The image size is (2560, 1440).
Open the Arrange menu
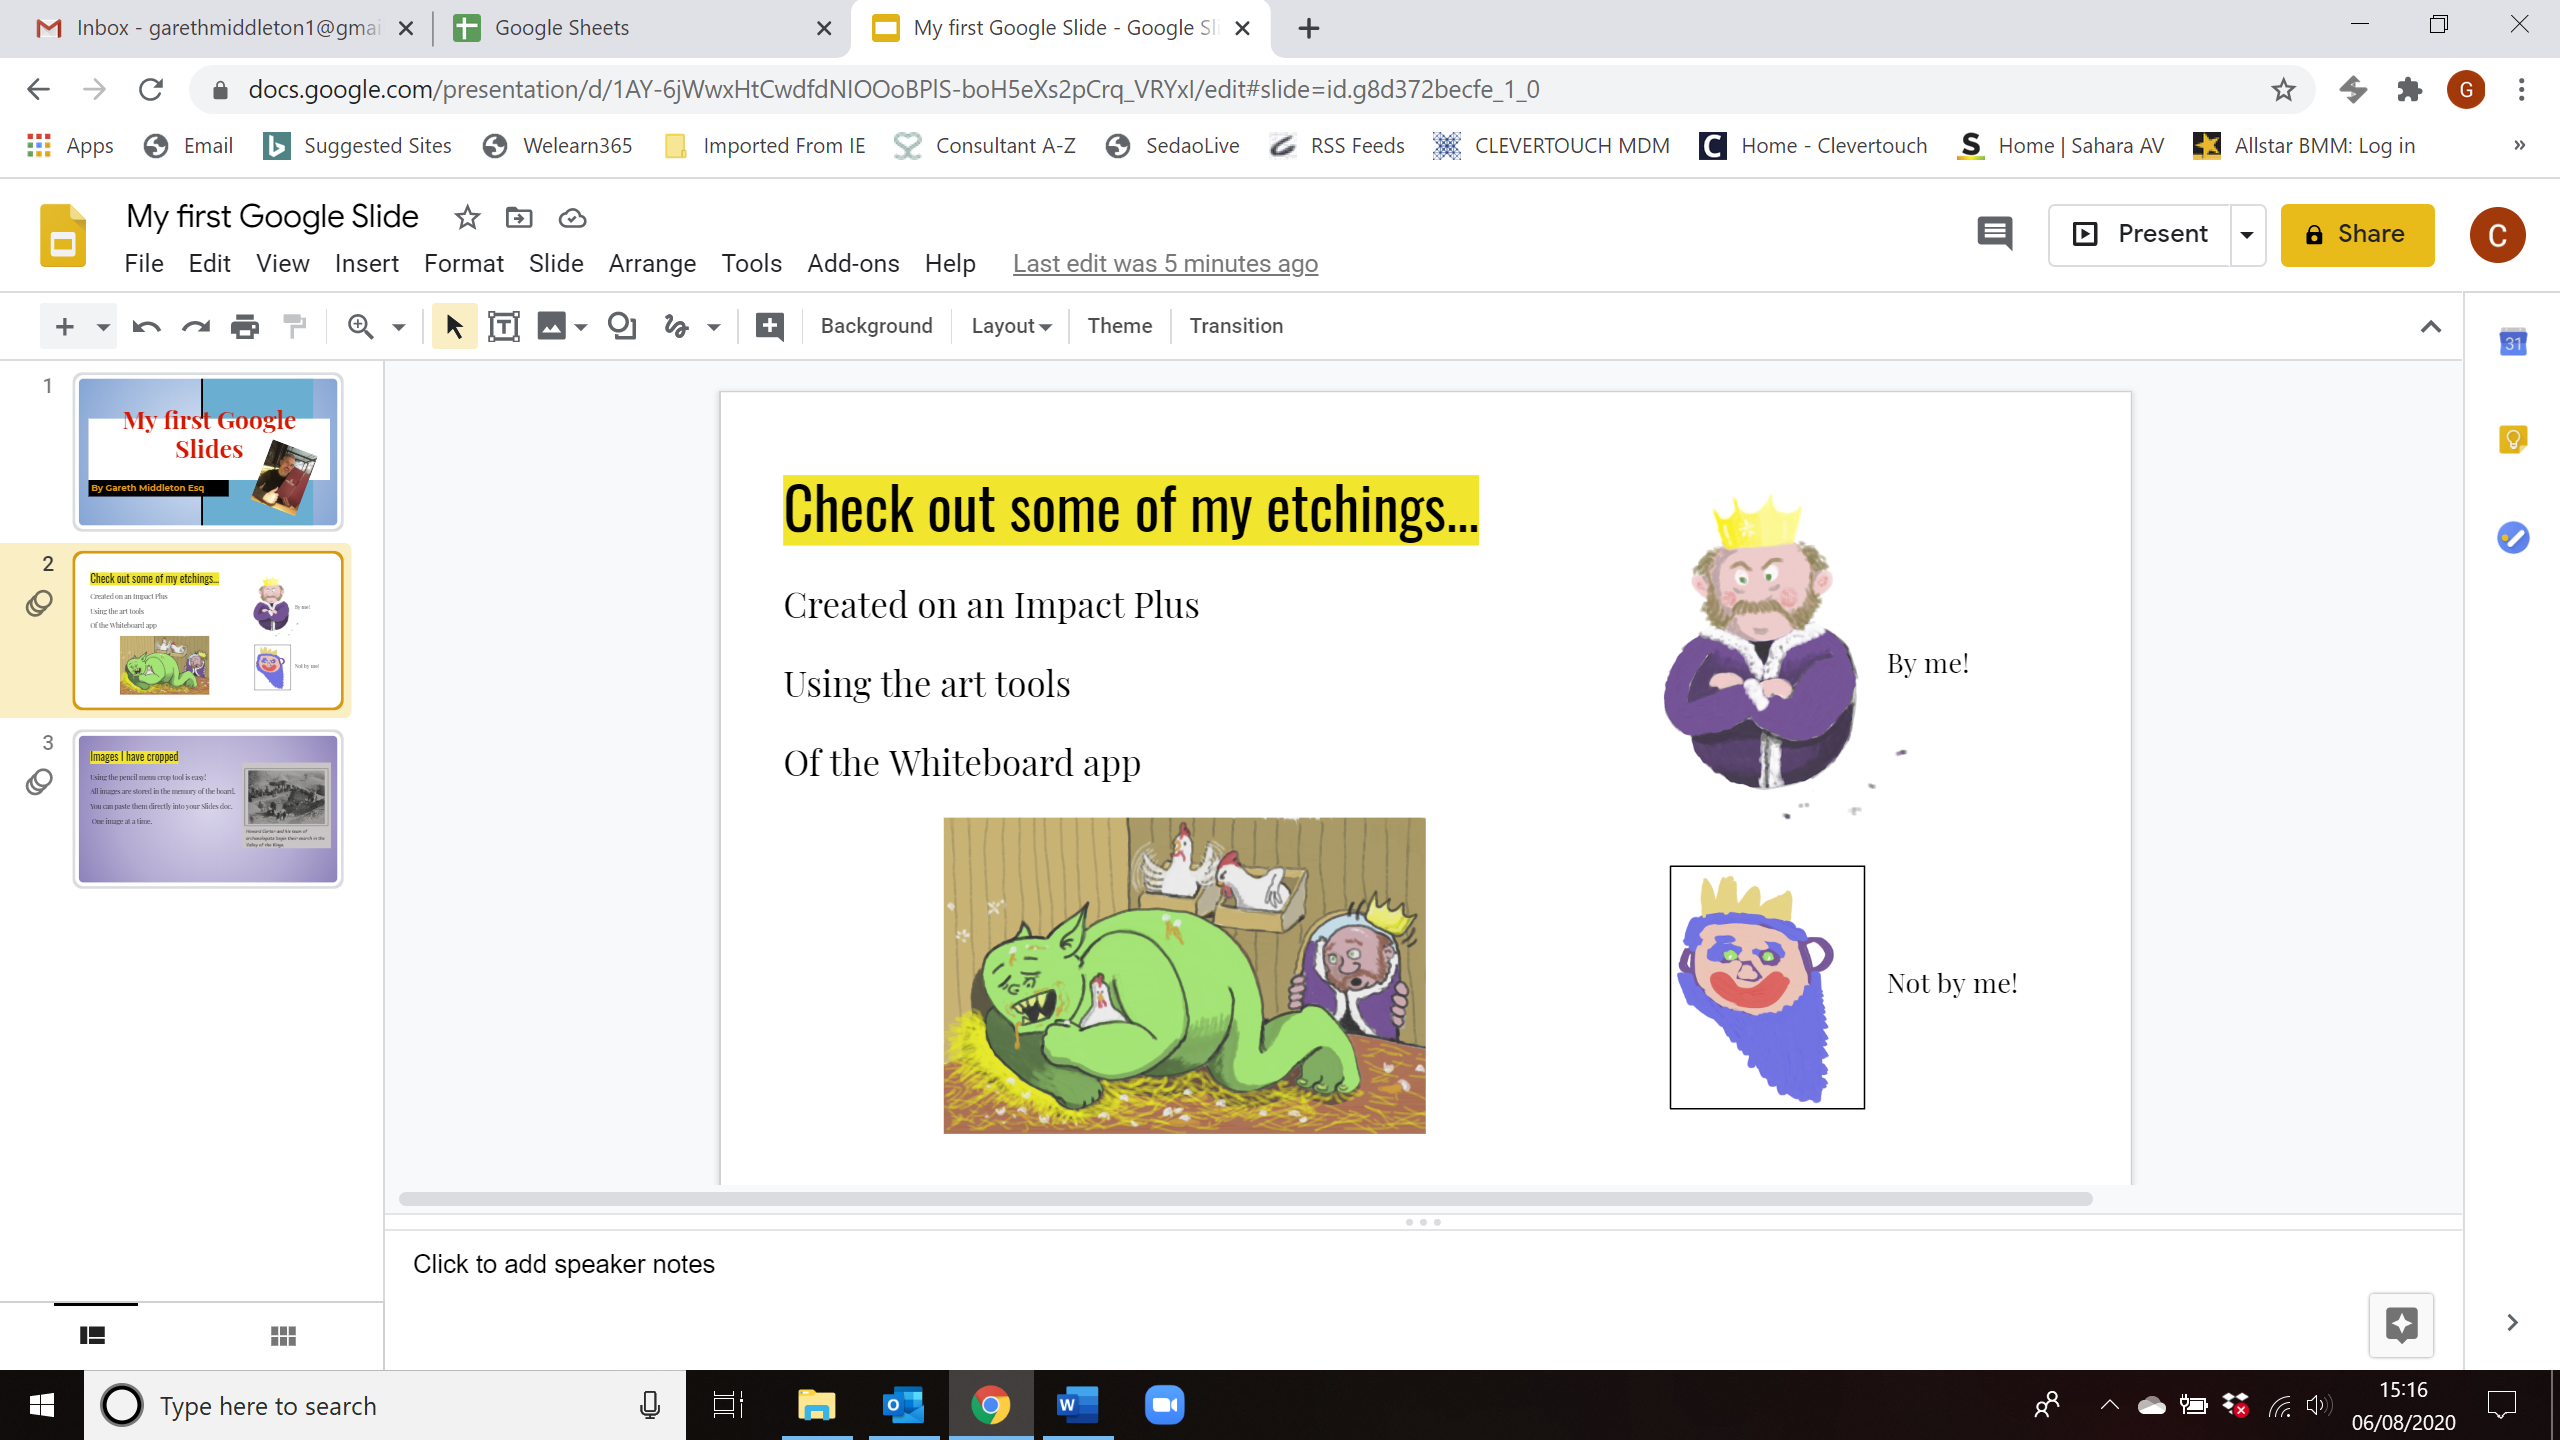point(652,263)
